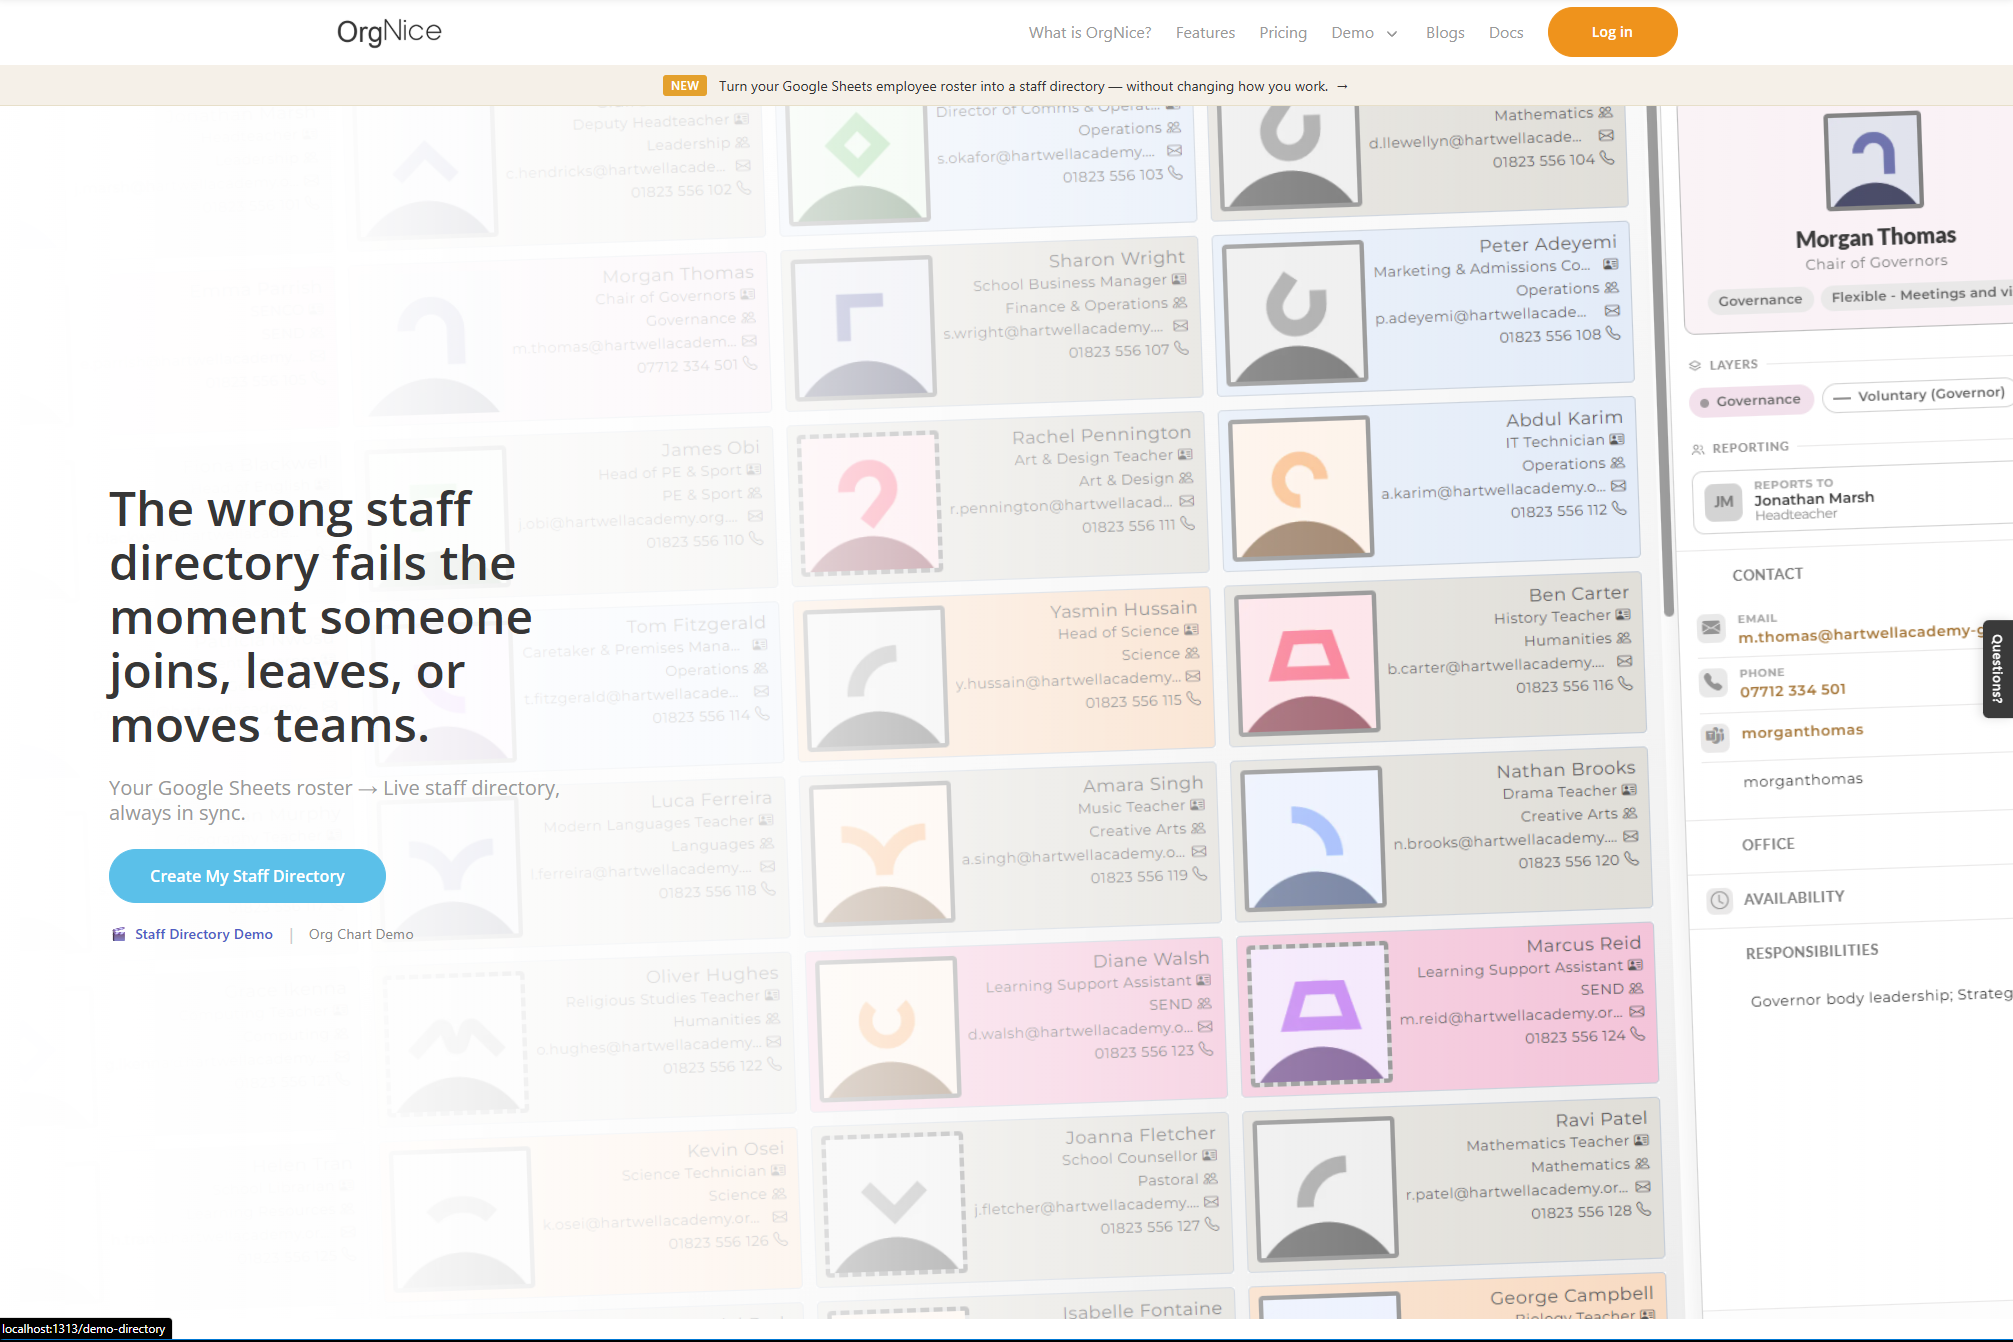
Task: Click Peter Adeyemi's email envelope icon
Action: tap(1612, 311)
